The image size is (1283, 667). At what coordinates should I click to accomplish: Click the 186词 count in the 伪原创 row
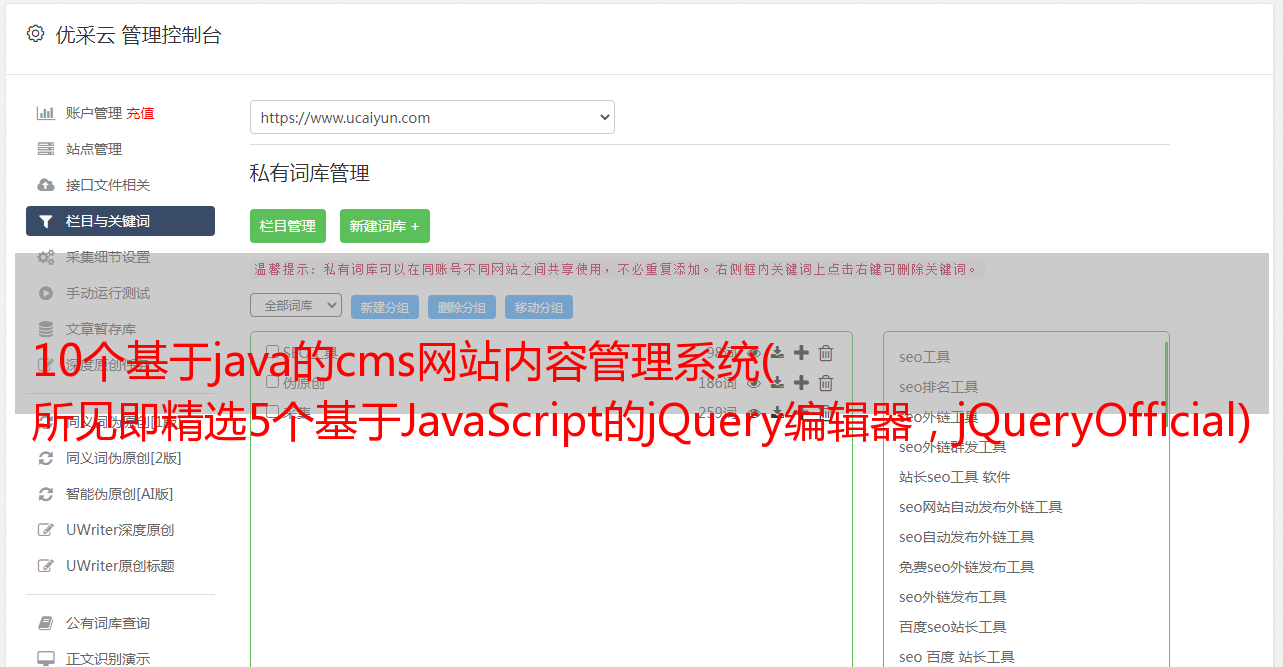(x=717, y=383)
